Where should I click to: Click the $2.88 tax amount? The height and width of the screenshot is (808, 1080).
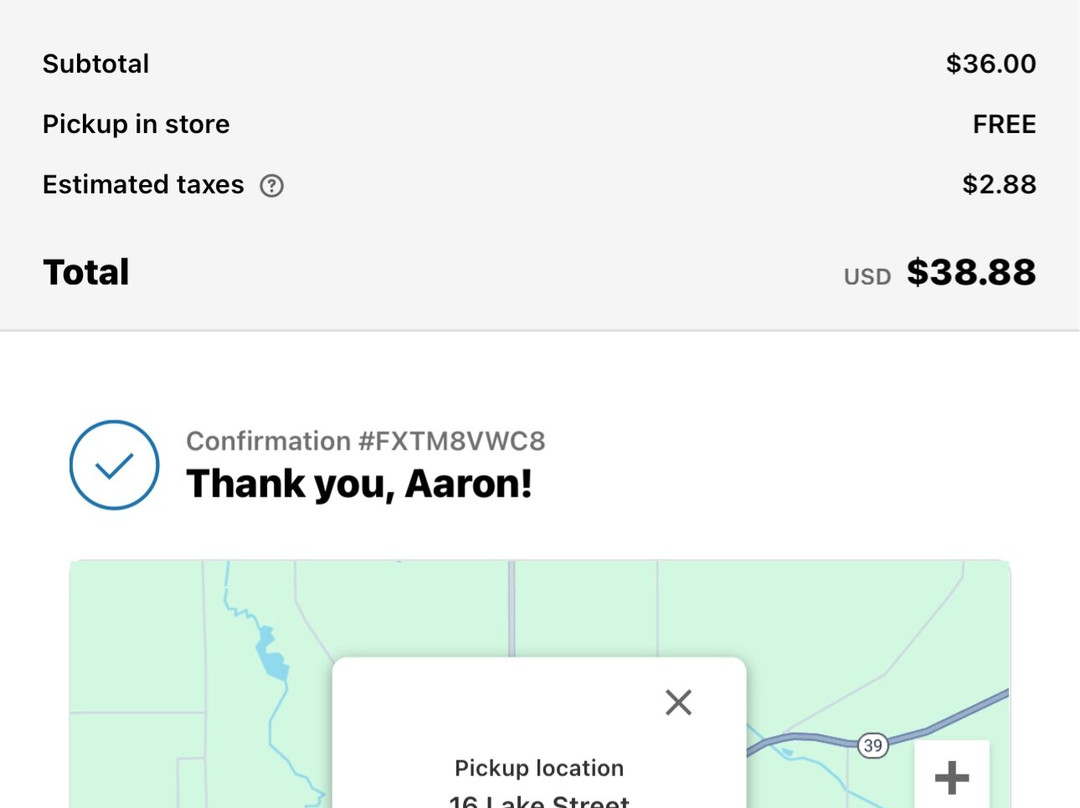[999, 185]
